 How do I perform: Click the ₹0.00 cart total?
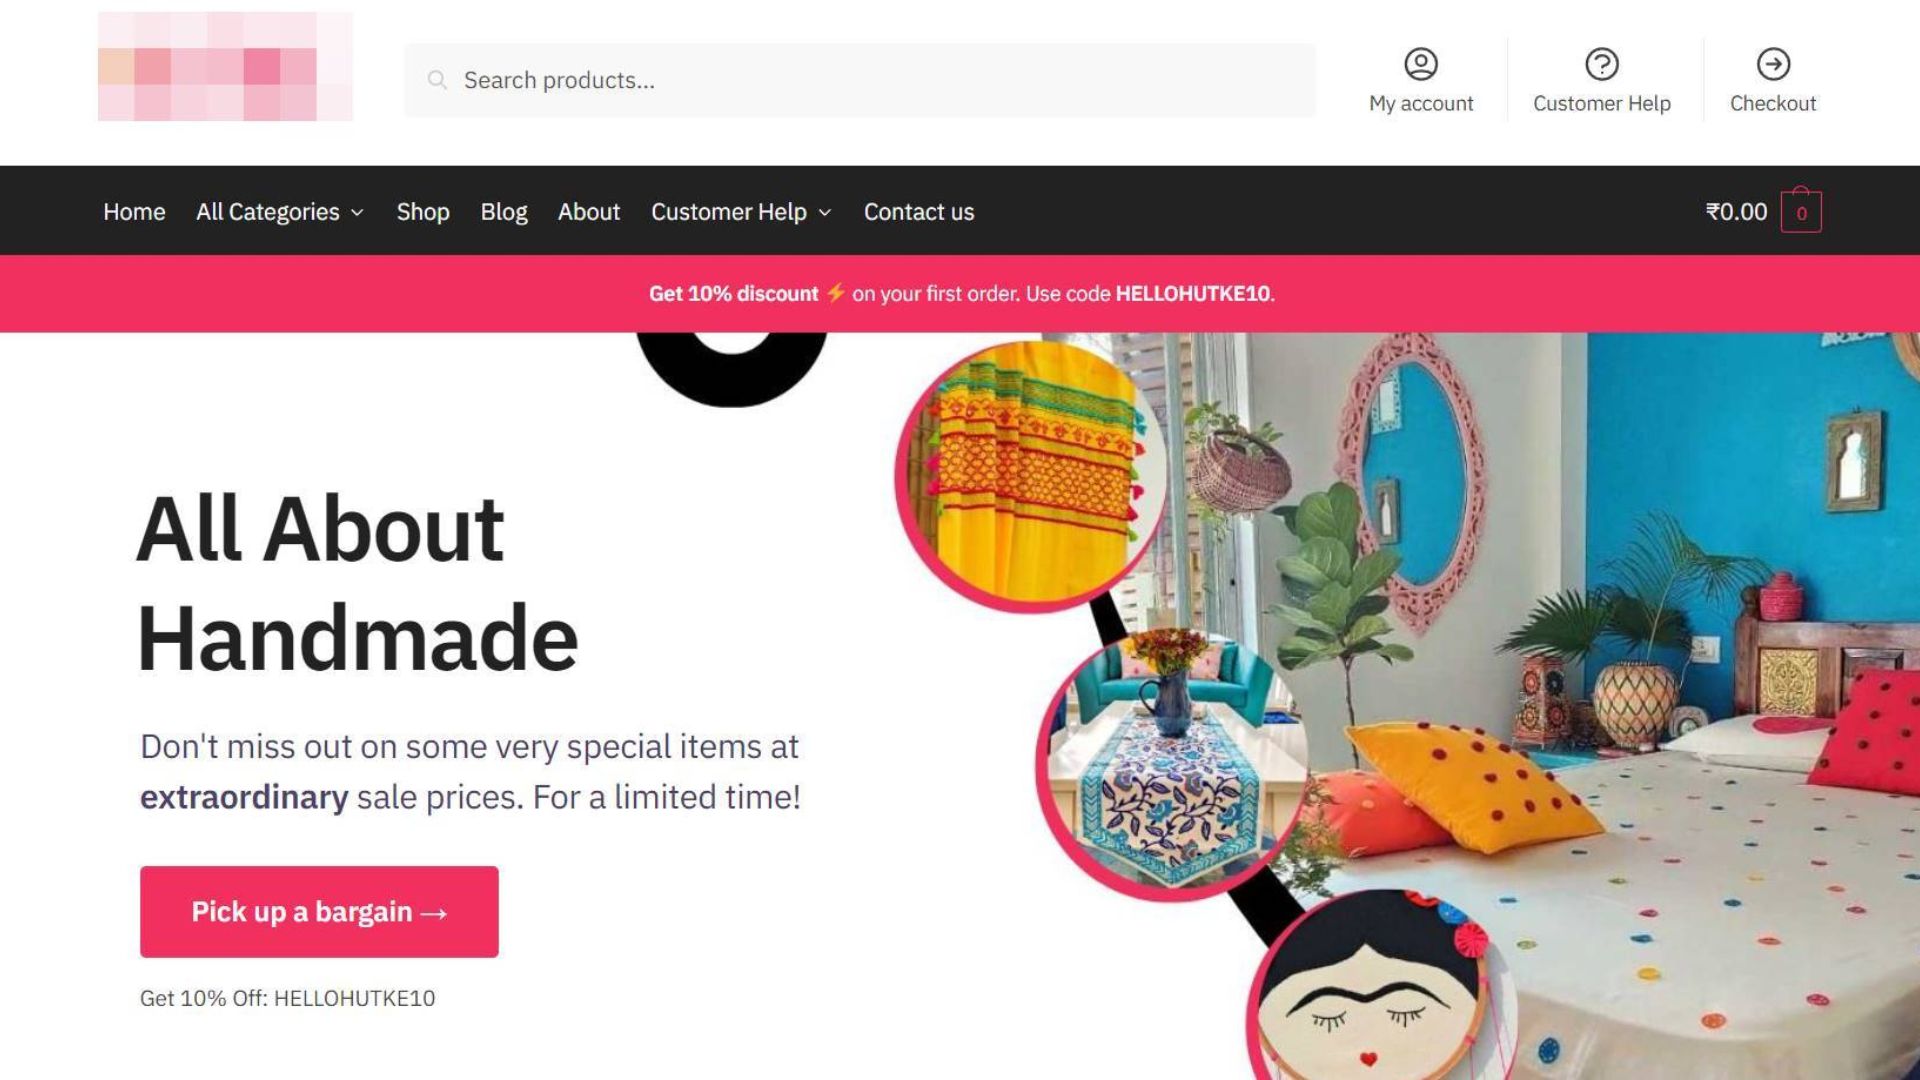[x=1736, y=212]
